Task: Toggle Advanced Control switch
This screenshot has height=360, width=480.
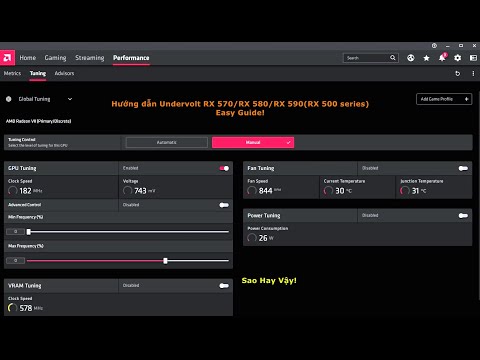Action: point(224,205)
